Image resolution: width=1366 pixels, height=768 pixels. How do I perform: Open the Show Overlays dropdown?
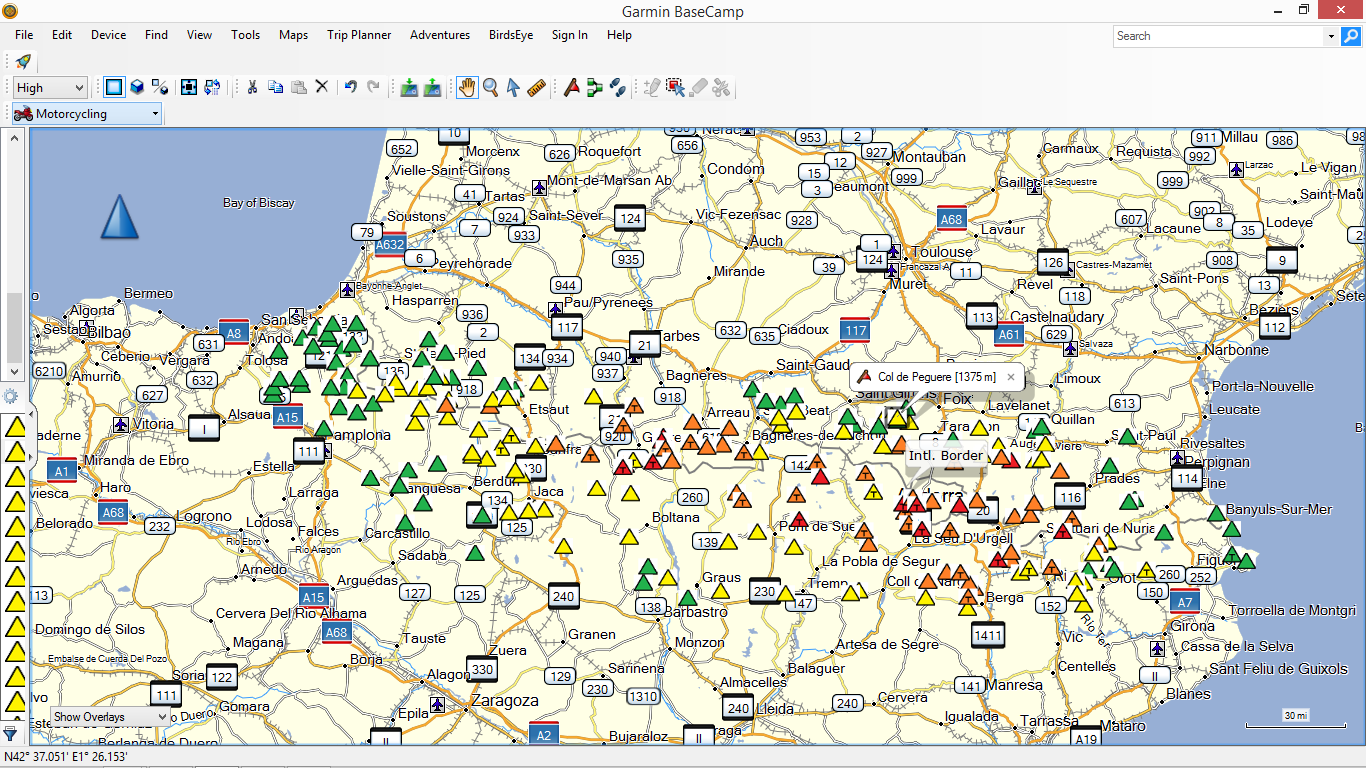click(110, 716)
